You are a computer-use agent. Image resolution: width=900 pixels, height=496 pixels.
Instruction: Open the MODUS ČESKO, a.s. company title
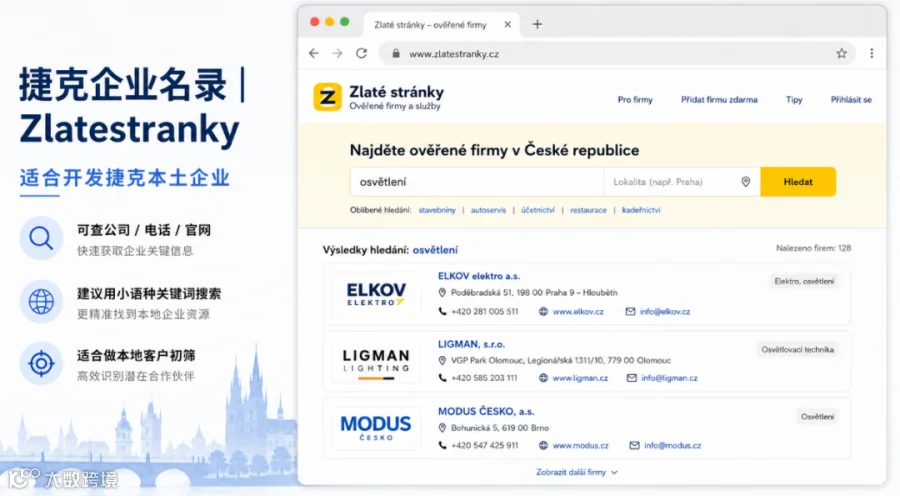tap(486, 412)
